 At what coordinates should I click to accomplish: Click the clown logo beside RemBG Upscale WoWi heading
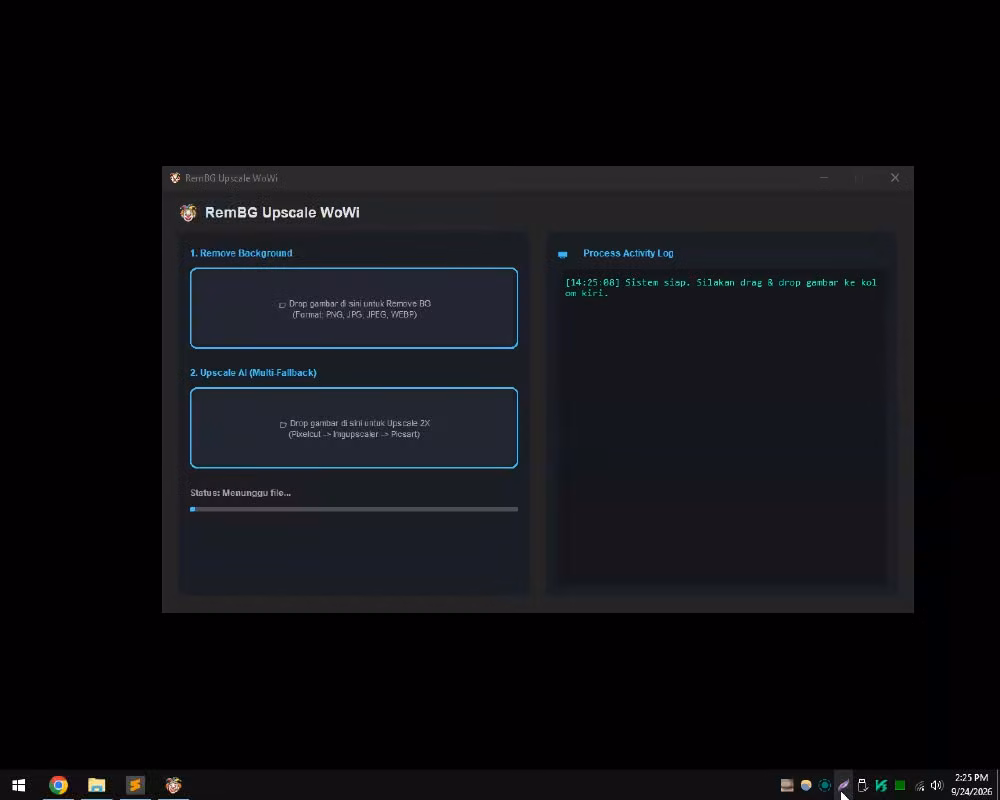(188, 212)
